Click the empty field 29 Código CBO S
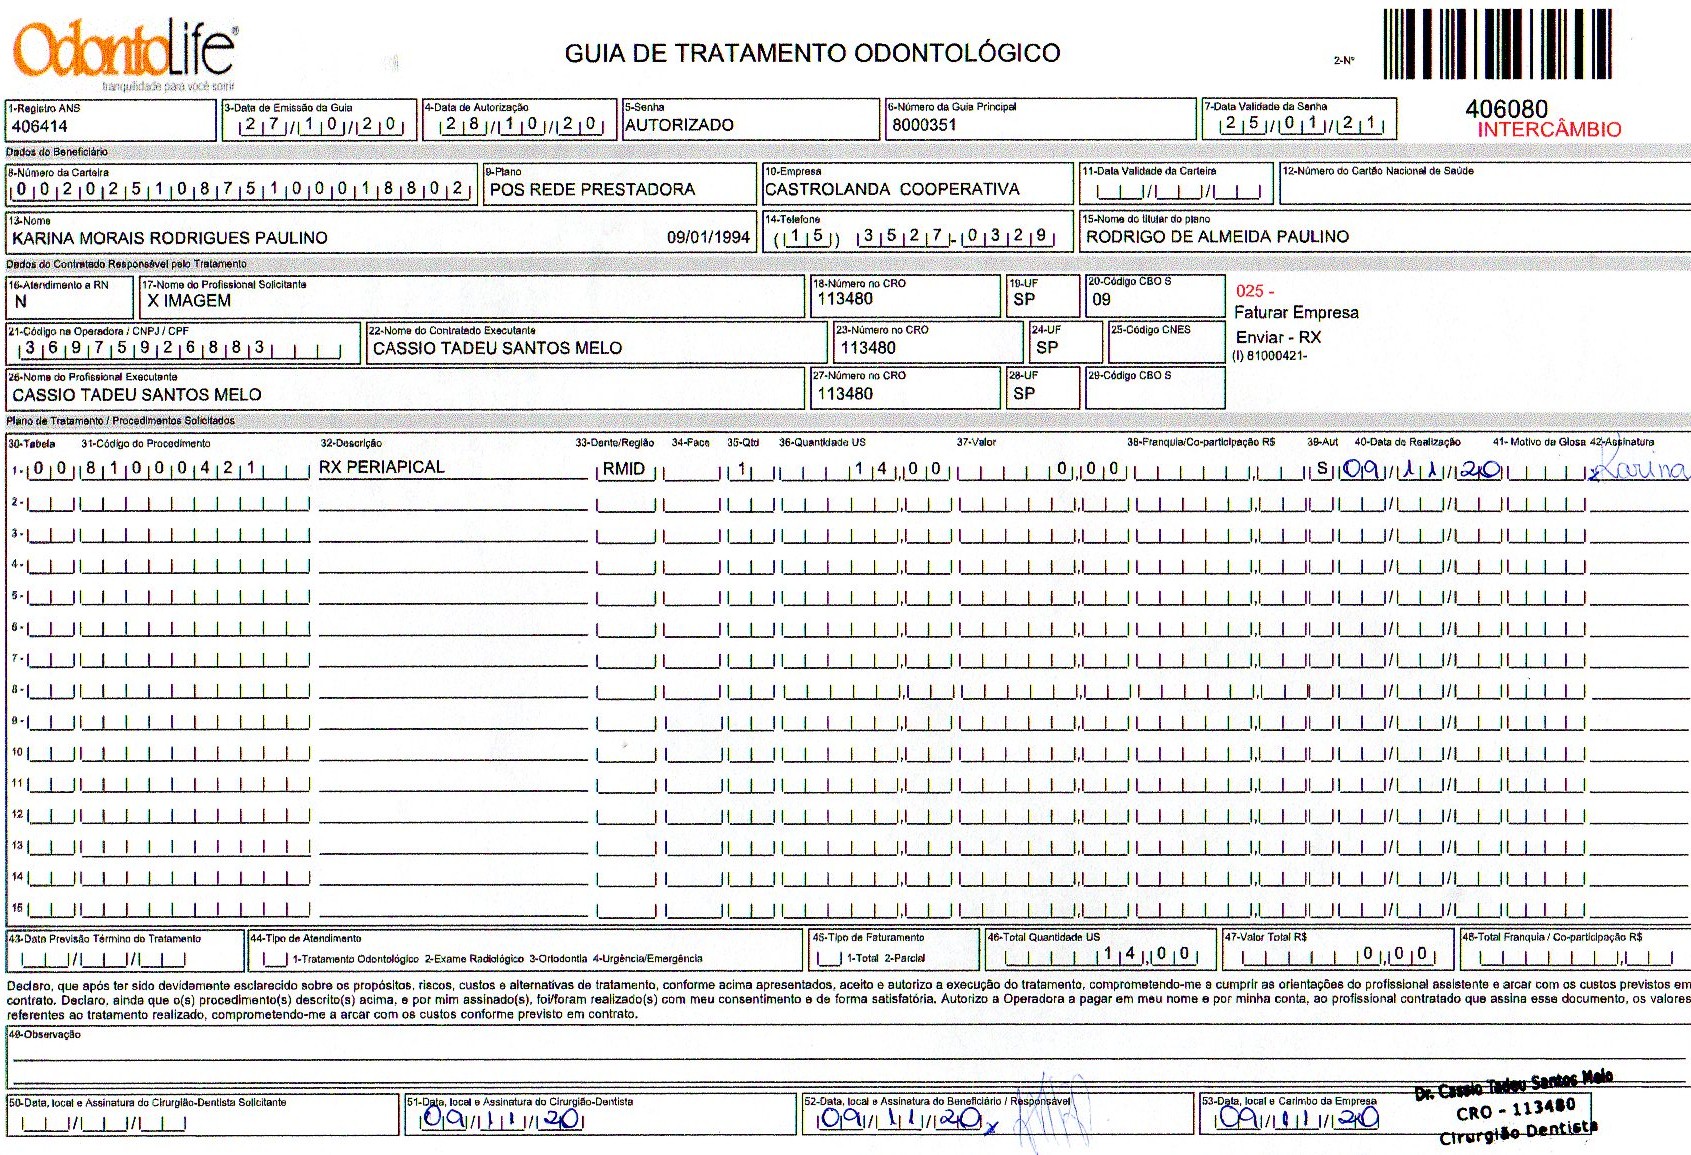 [x=1155, y=388]
